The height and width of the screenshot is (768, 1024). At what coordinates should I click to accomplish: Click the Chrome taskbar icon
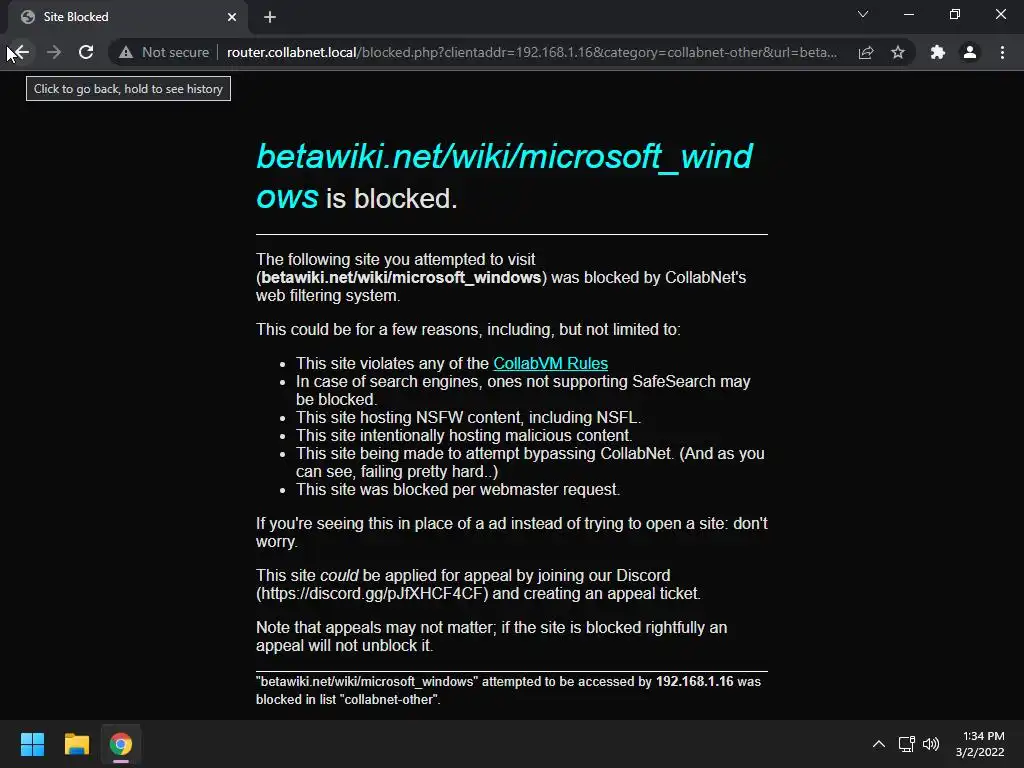tap(121, 744)
